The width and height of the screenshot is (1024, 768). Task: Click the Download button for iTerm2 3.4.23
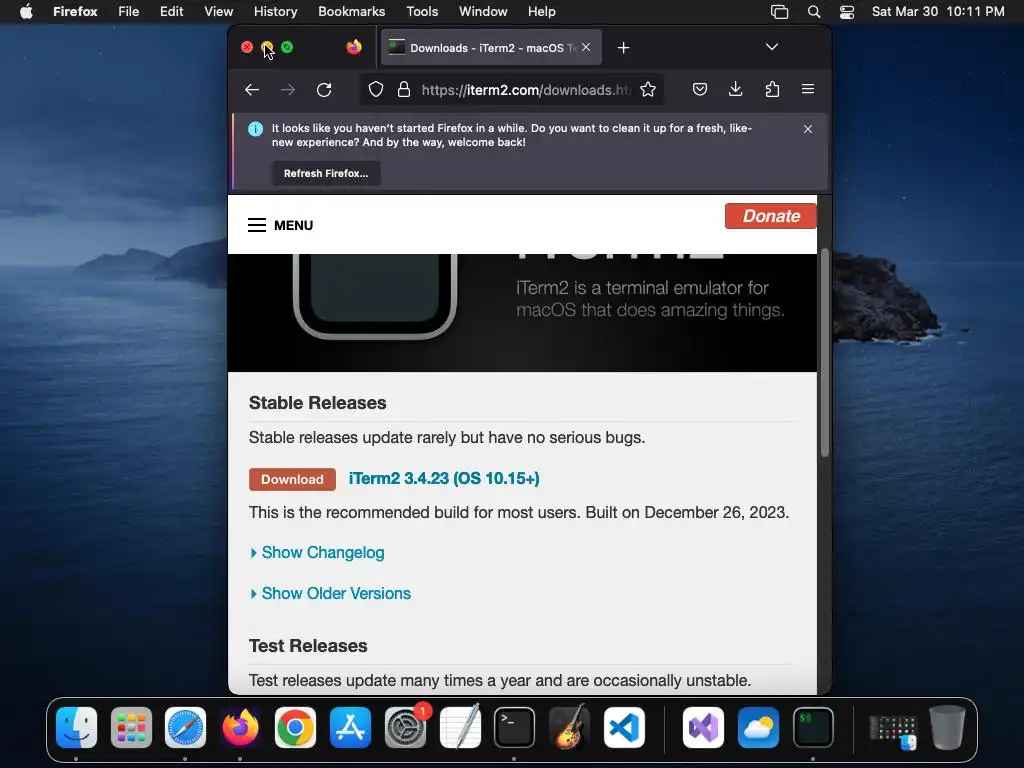point(292,479)
